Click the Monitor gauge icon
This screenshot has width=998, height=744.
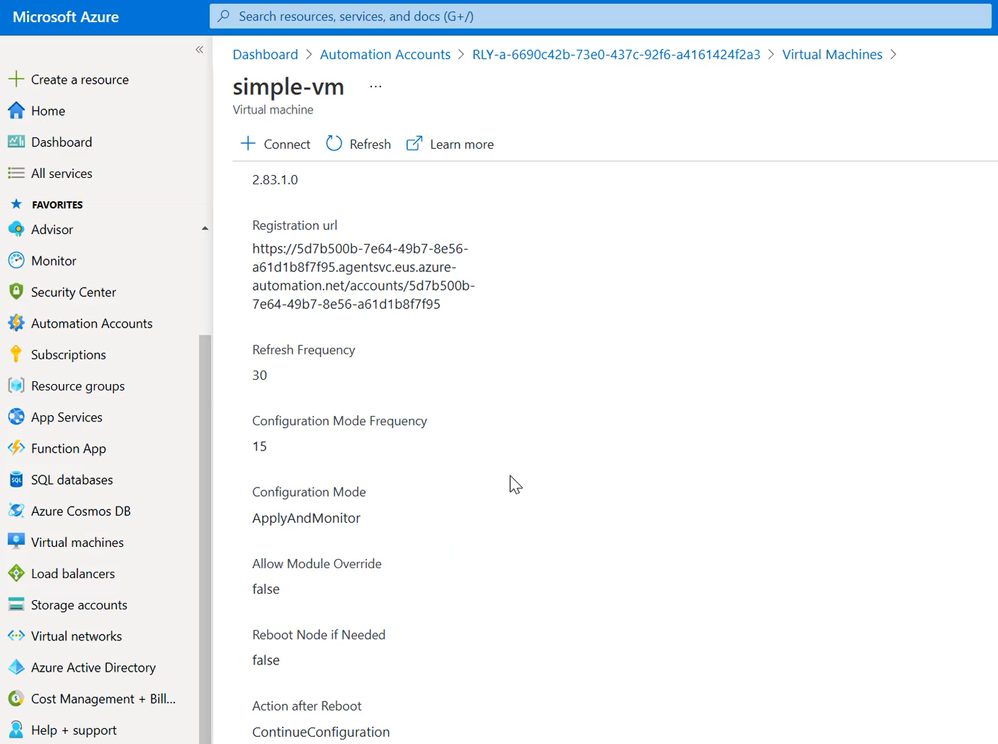pos(16,260)
